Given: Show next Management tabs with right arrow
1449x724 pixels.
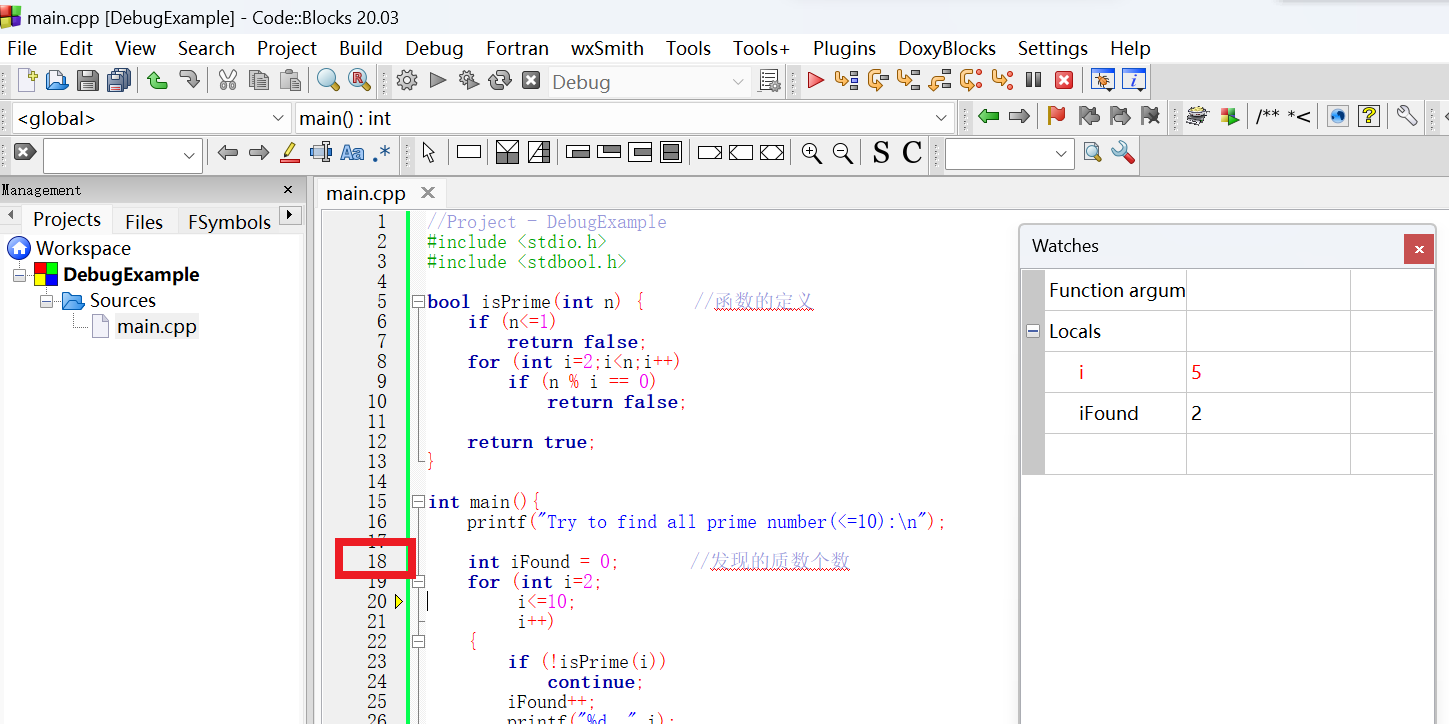Looking at the screenshot, I should click(x=290, y=214).
